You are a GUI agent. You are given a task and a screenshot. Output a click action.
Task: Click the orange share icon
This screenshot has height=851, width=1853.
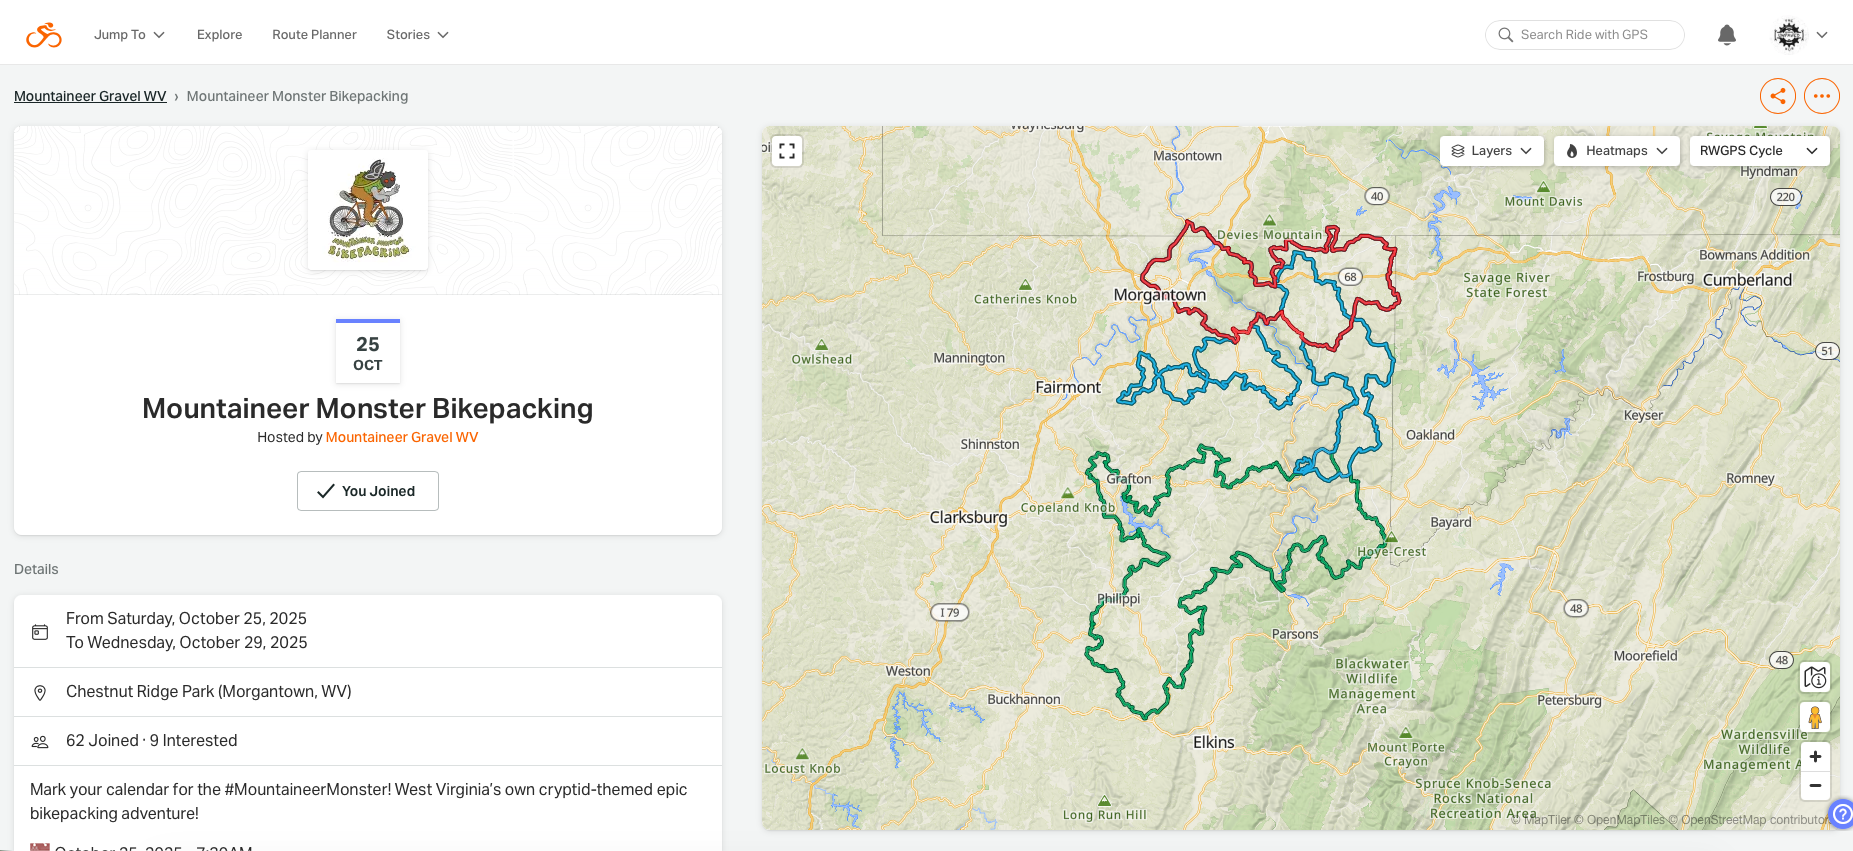coord(1777,96)
